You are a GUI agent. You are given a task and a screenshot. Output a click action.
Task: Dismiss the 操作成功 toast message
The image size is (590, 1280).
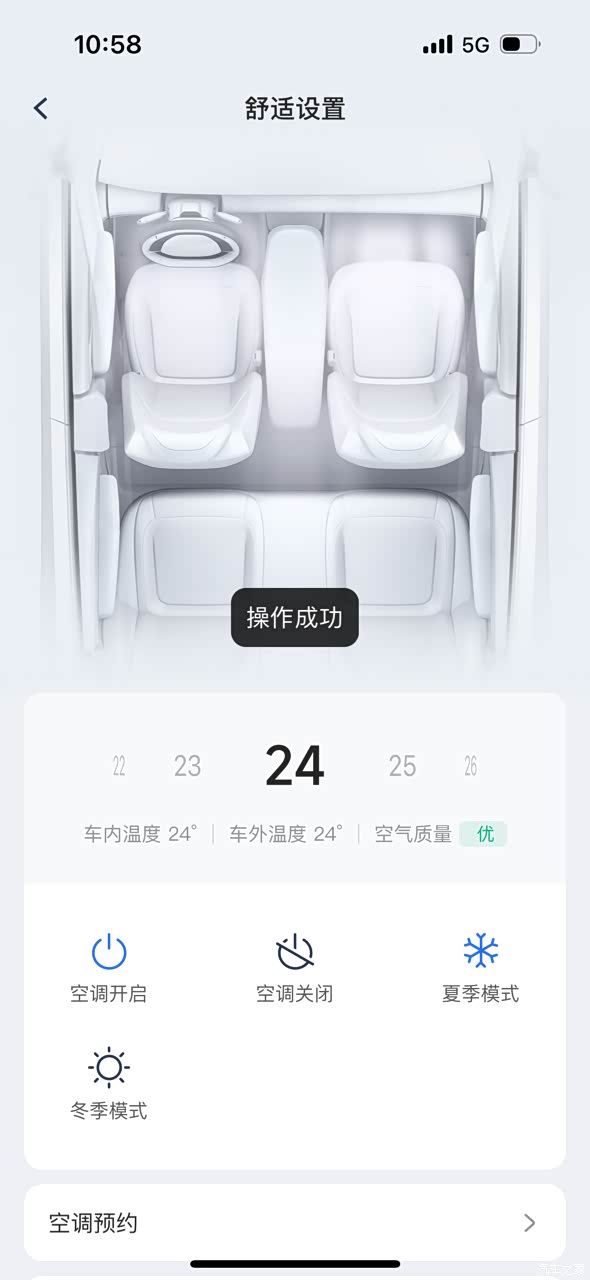point(295,618)
